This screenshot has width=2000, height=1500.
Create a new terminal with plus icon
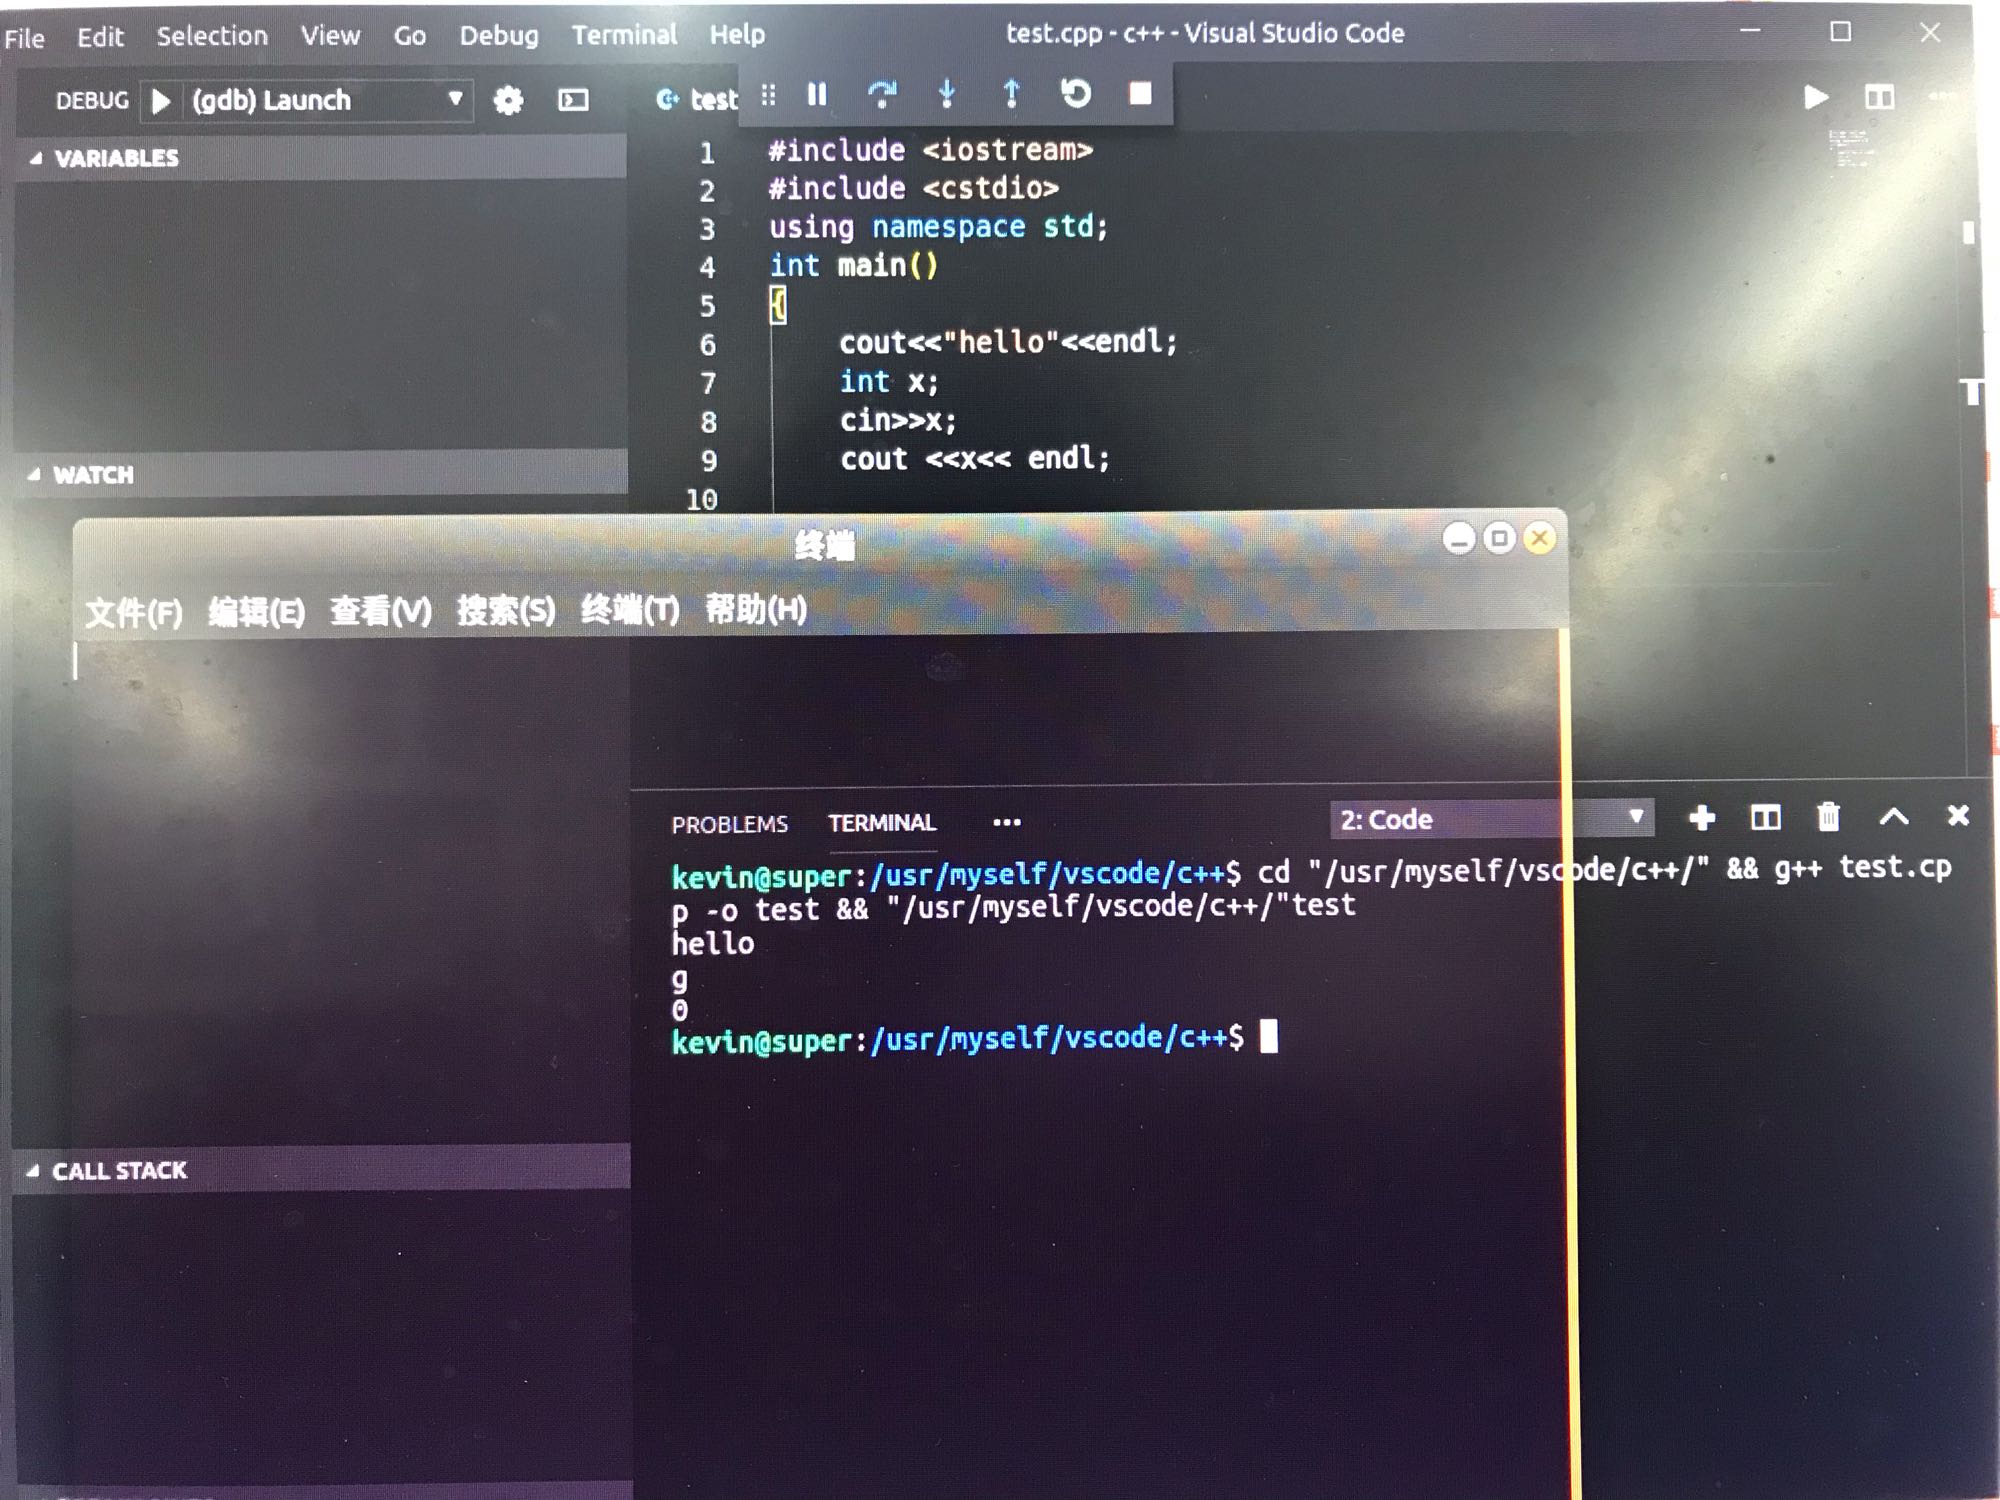1701,818
